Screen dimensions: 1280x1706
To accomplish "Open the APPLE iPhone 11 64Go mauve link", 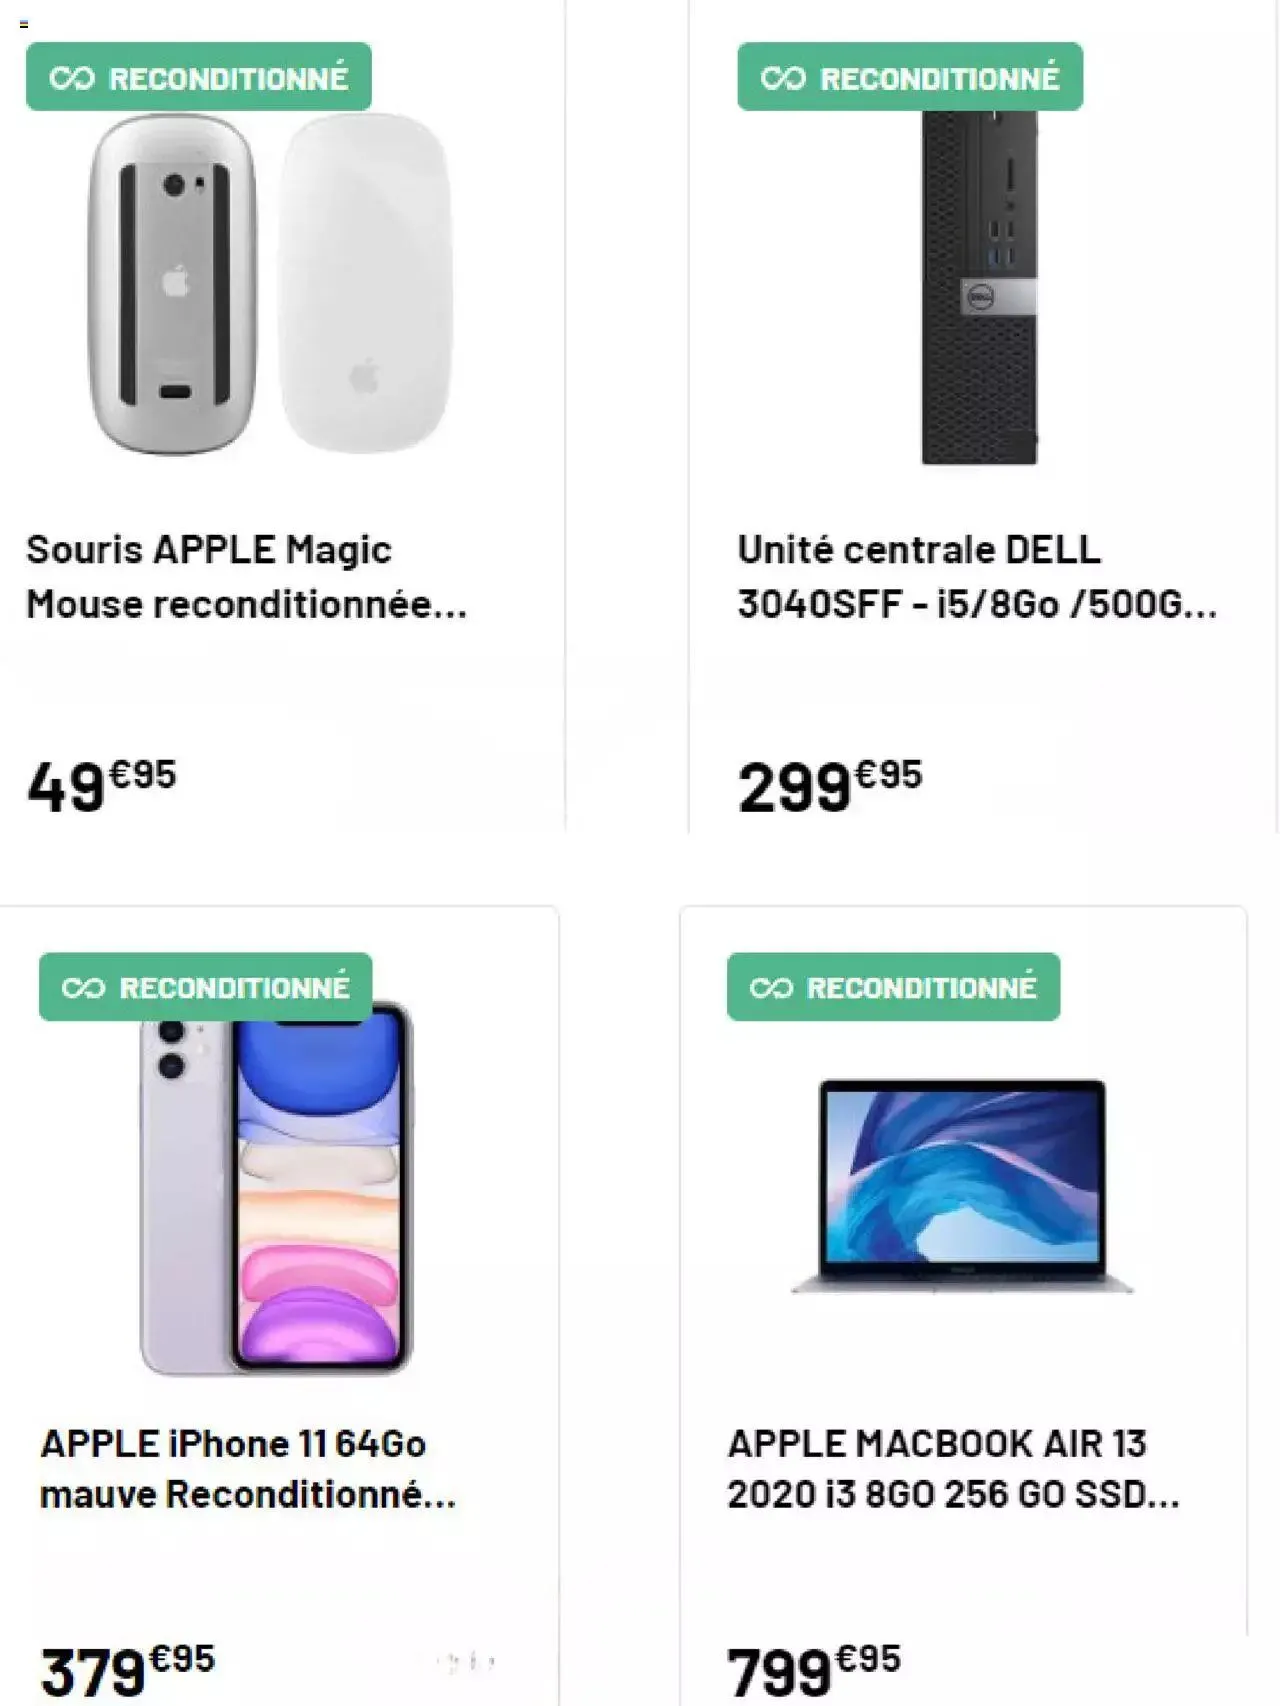I will click(247, 1469).
